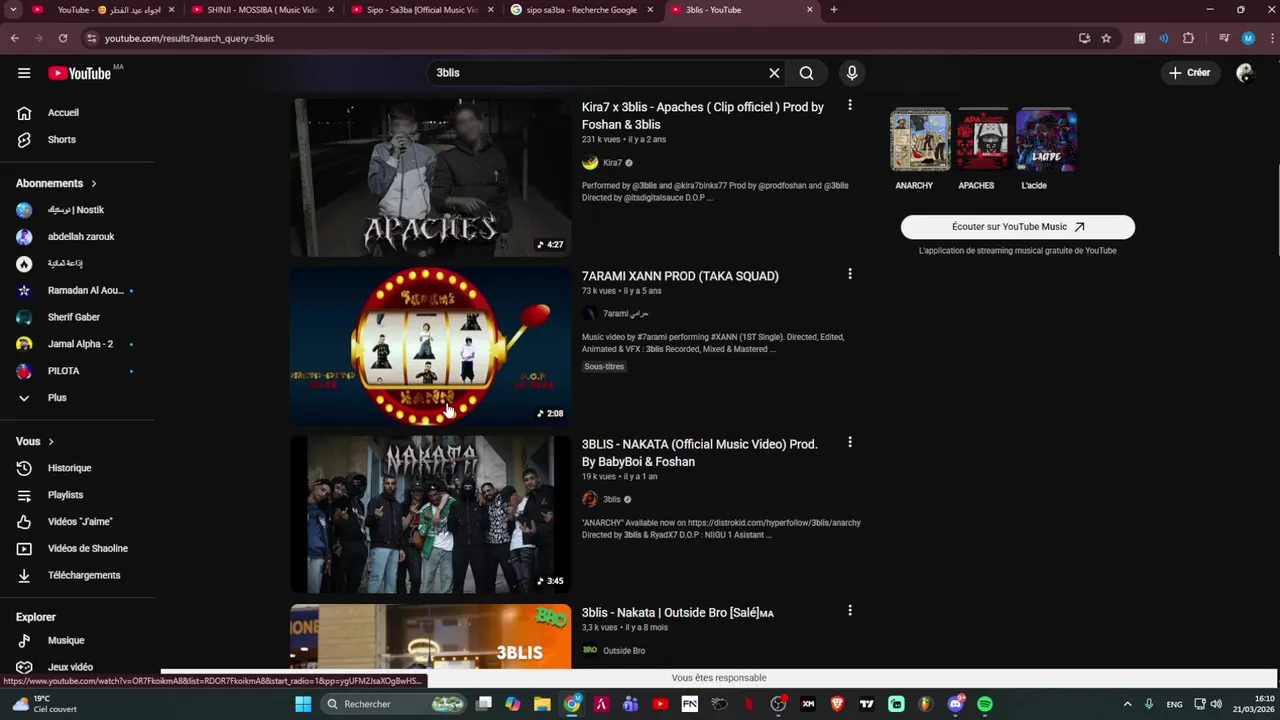The height and width of the screenshot is (720, 1280).
Task: Open the NAKATA official video thumbnail
Action: (431, 514)
